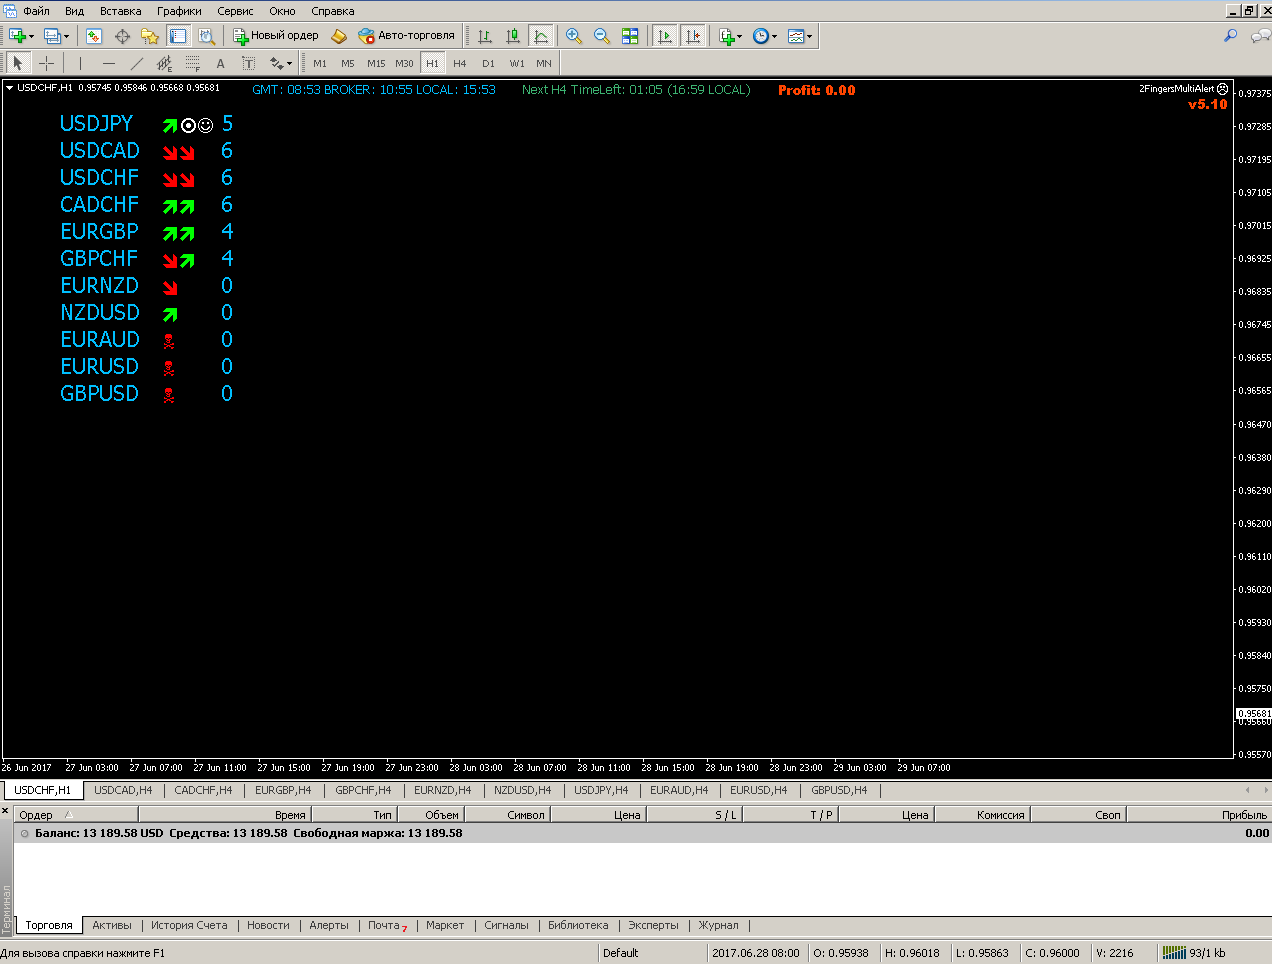Viewport: 1272px width, 965px height.
Task: Launch MetaEditor from the yellow book icon
Action: pos(339,36)
